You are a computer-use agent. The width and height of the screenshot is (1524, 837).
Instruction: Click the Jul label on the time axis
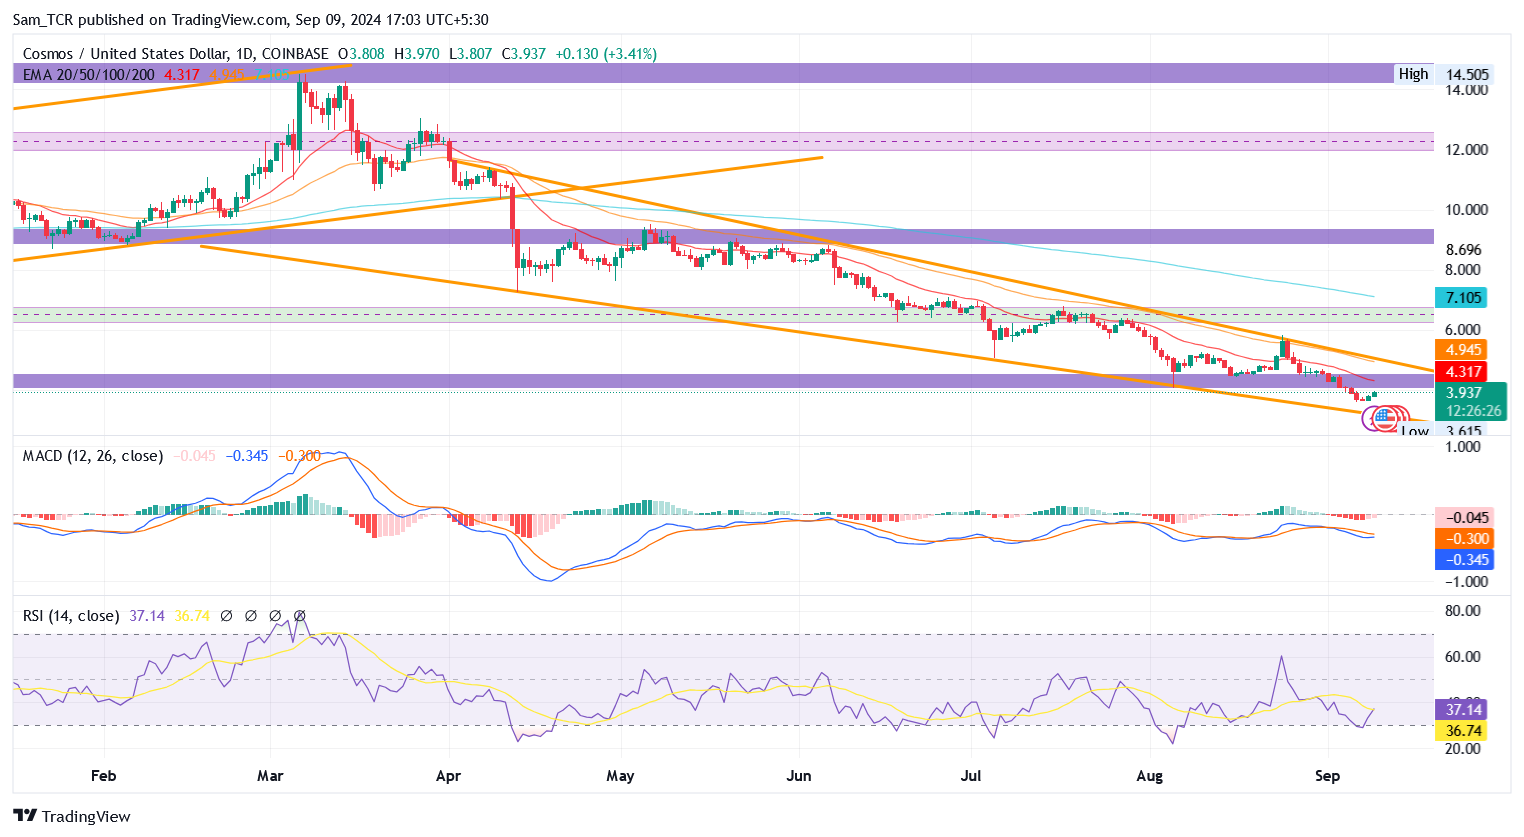point(971,776)
